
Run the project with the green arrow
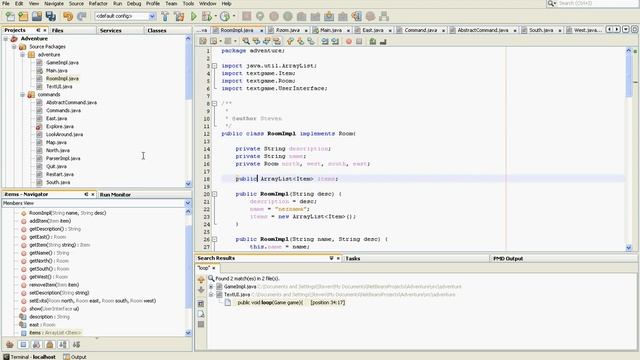click(194, 16)
